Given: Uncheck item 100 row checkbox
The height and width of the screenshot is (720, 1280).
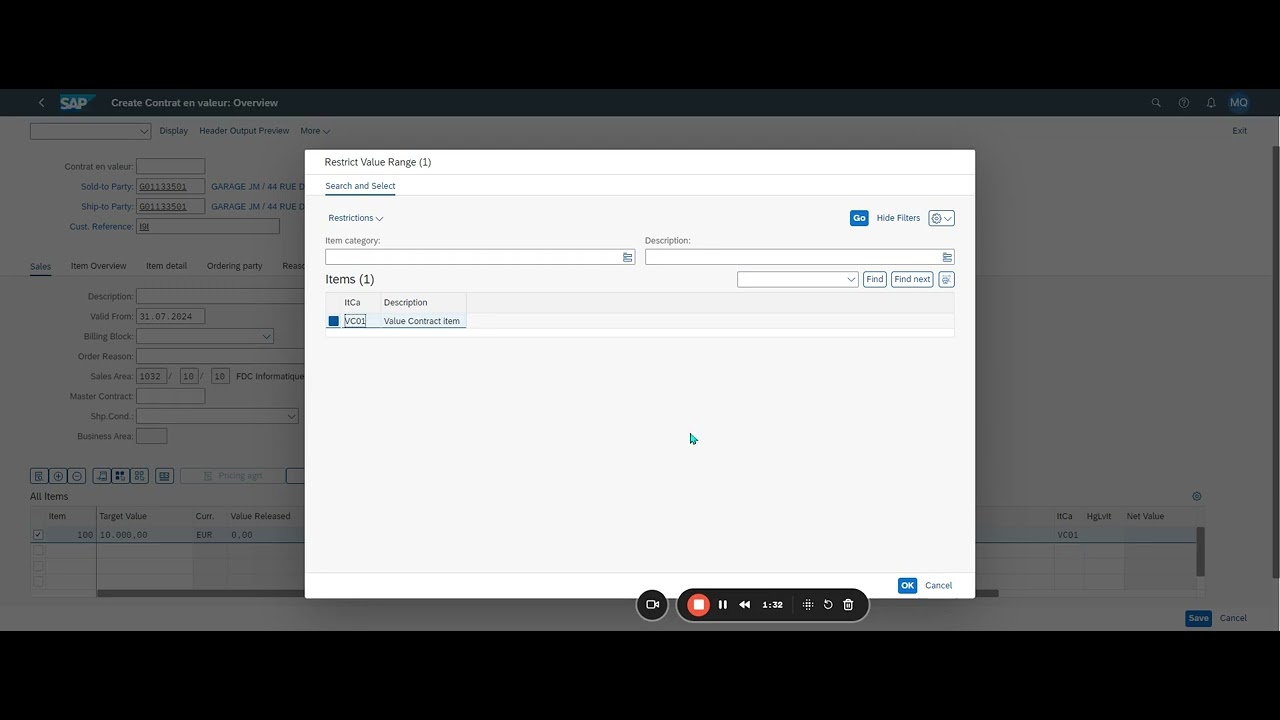Looking at the screenshot, I should pyautogui.click(x=38, y=535).
